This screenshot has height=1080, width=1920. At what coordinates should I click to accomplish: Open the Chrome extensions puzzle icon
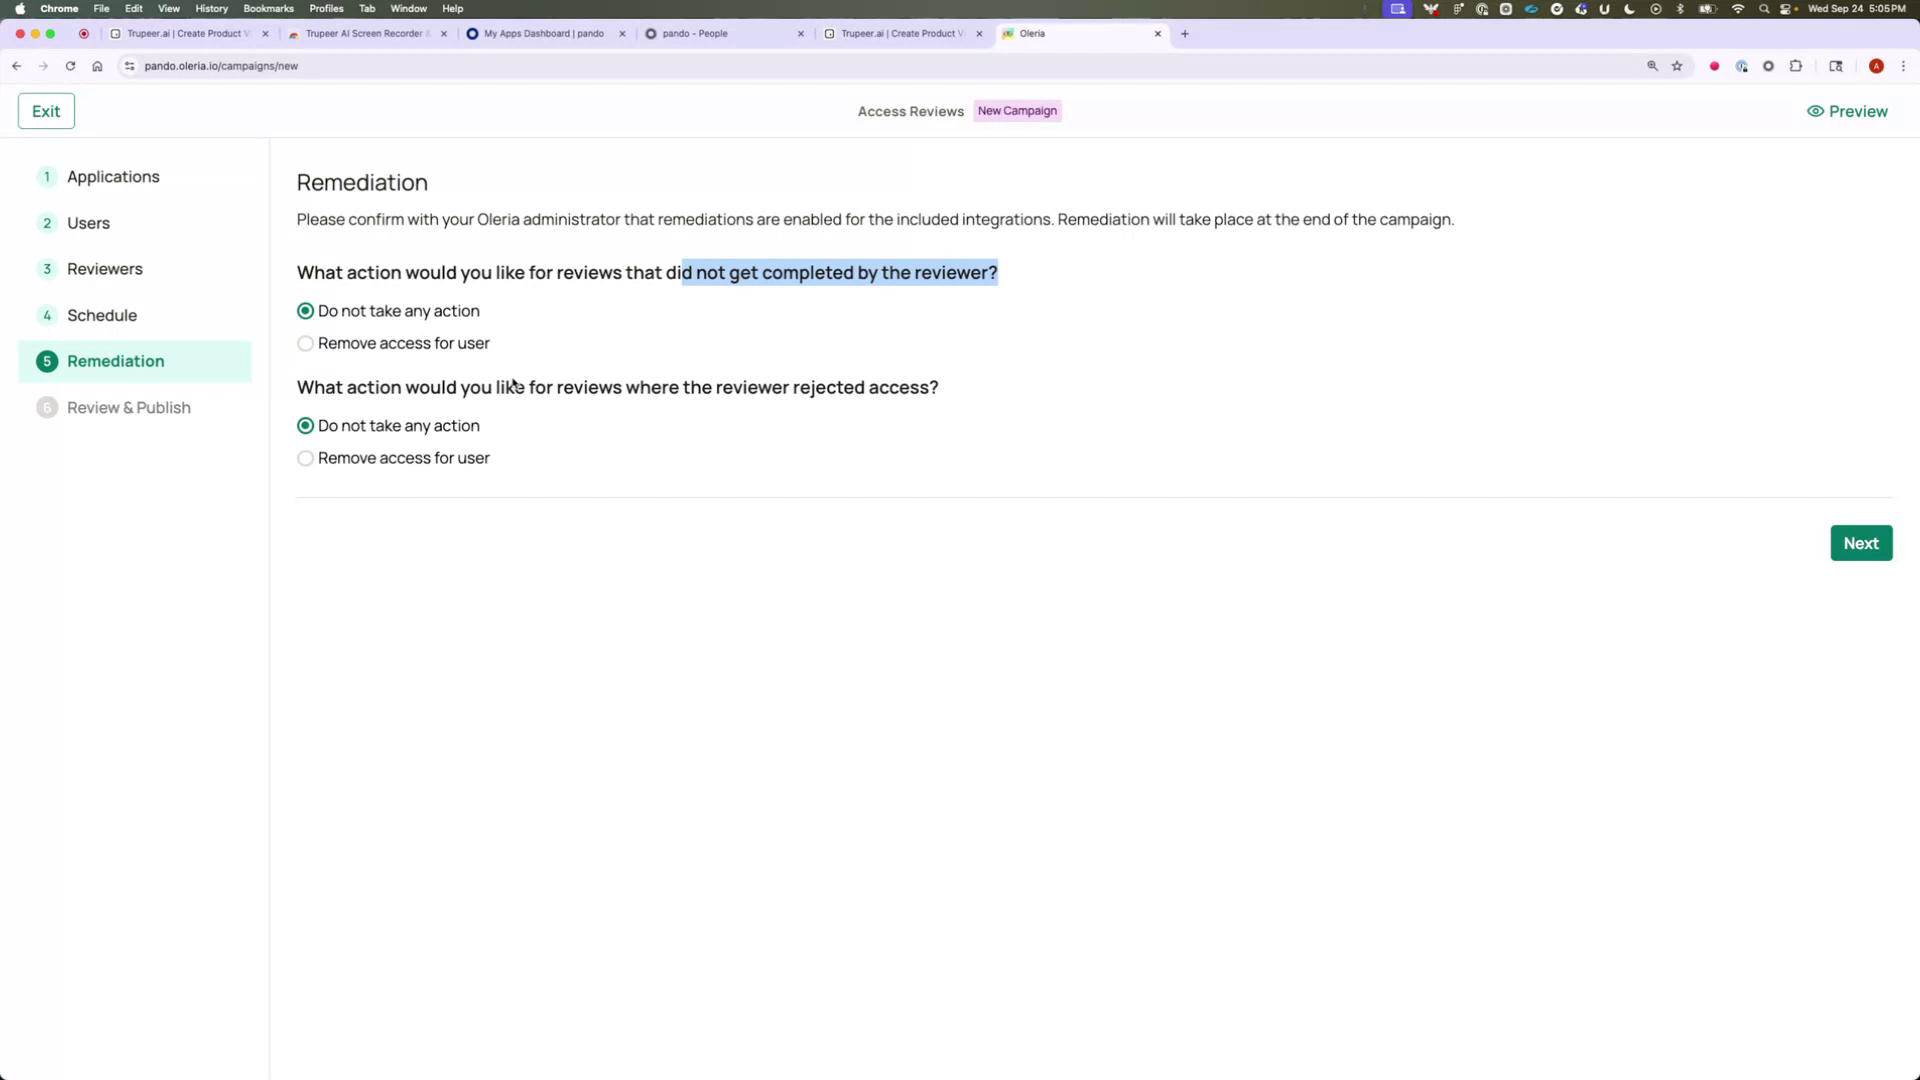pos(1796,66)
